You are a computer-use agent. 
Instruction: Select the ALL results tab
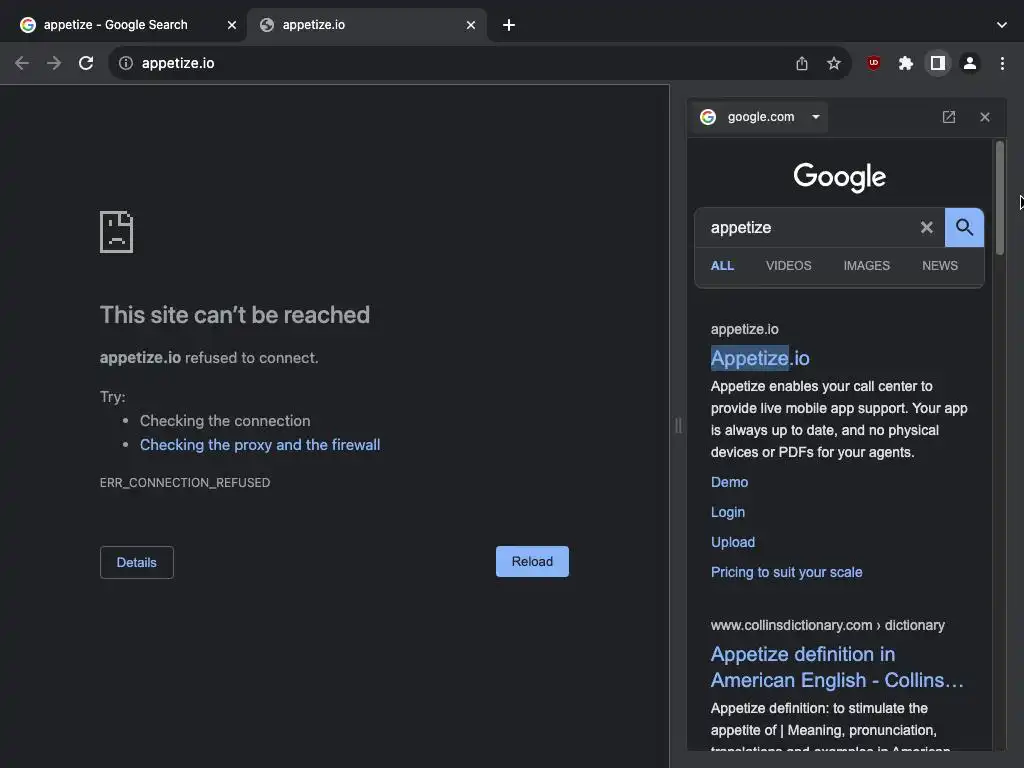click(722, 266)
